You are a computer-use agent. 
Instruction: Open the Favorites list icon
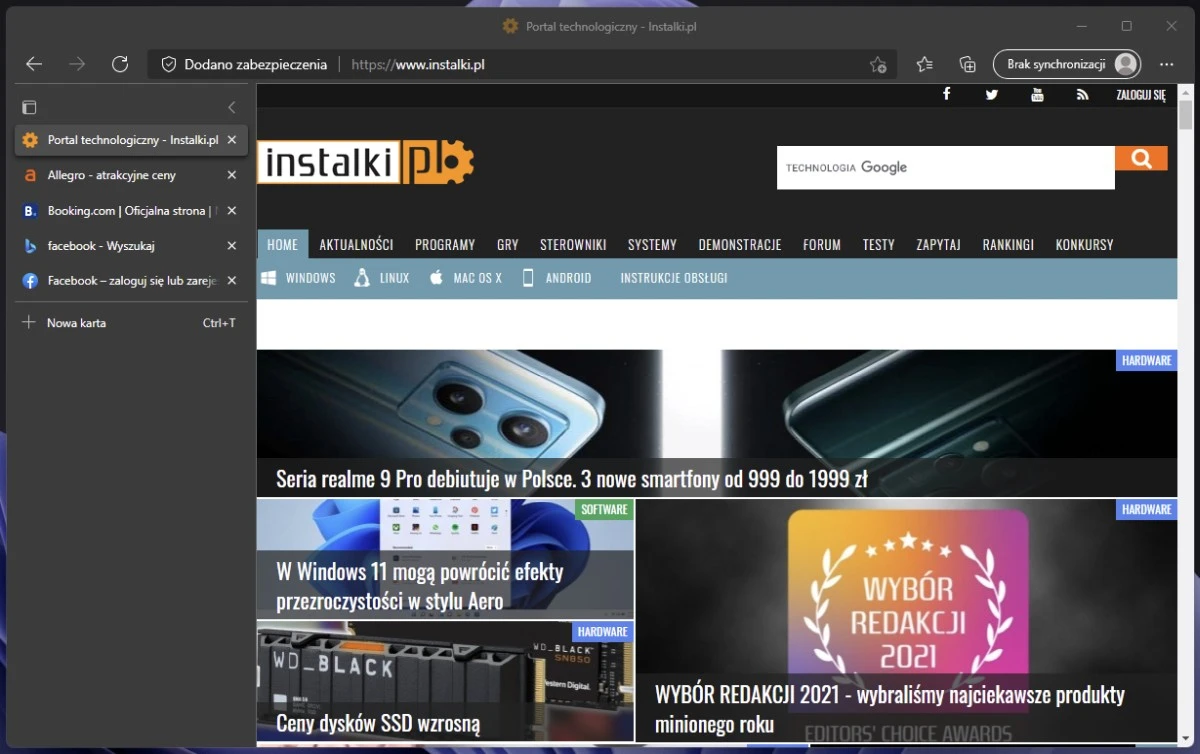click(x=925, y=64)
